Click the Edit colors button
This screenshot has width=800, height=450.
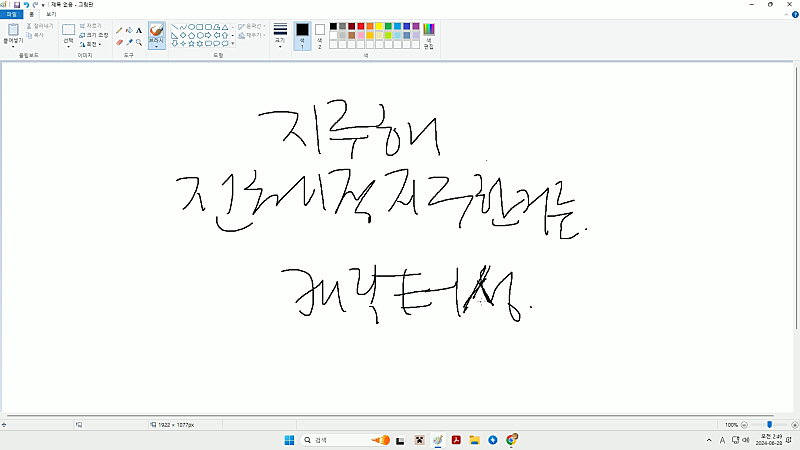point(429,34)
